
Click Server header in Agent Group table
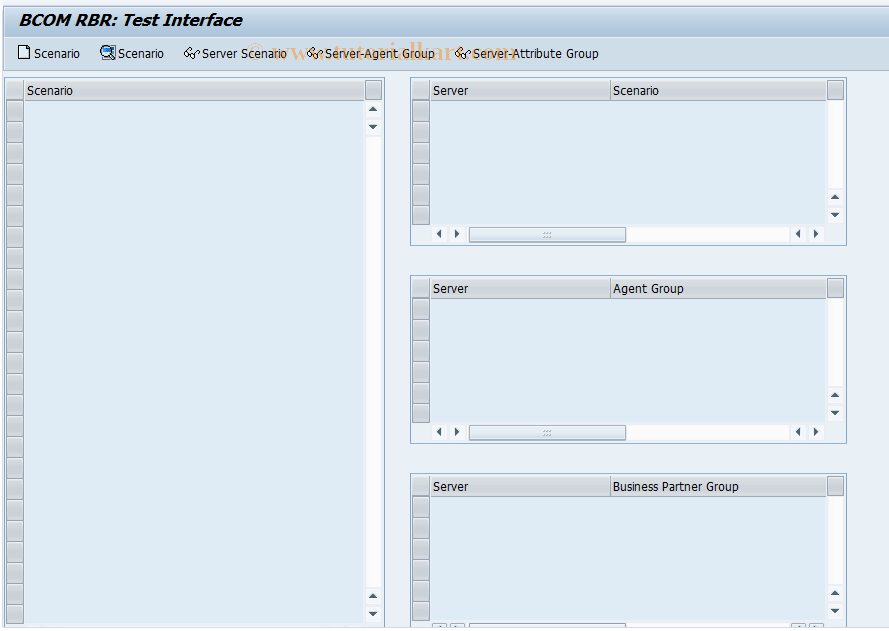tap(520, 289)
